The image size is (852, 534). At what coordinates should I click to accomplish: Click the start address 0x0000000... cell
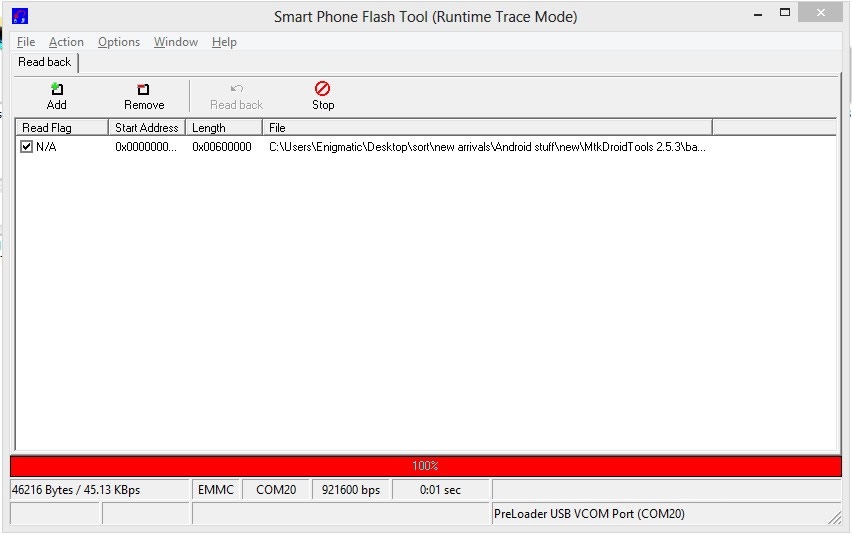pyautogui.click(x=146, y=147)
